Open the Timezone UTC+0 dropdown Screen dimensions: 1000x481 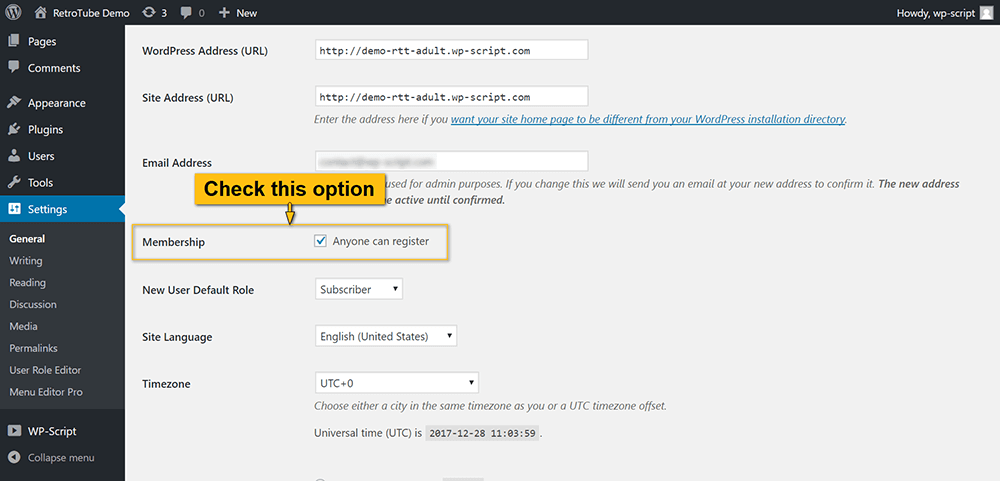click(397, 383)
